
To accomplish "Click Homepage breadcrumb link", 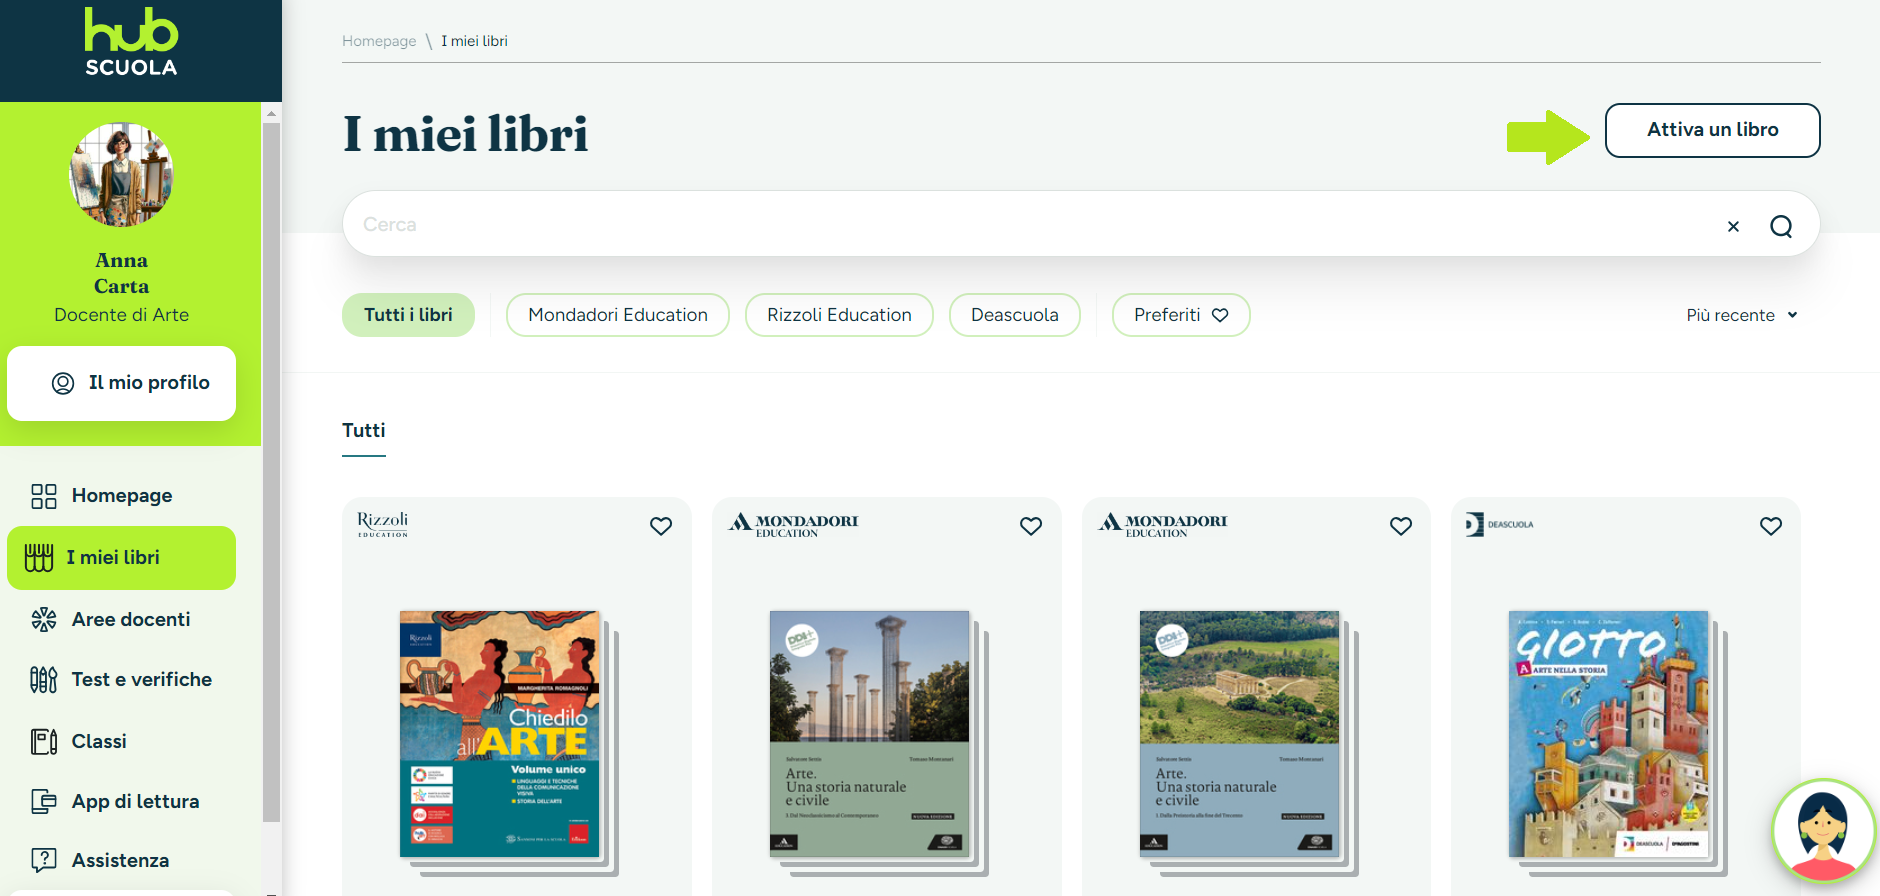I will coord(379,41).
